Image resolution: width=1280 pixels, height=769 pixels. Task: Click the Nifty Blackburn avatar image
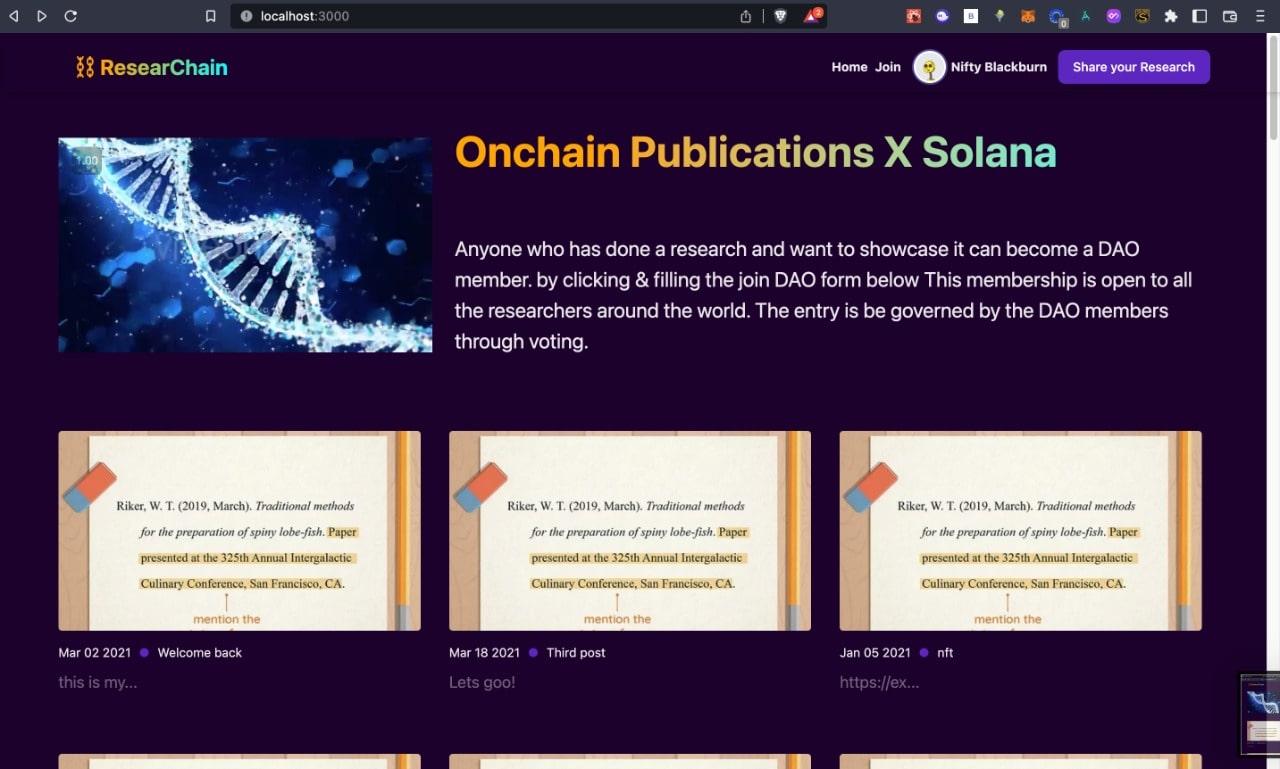tap(930, 67)
